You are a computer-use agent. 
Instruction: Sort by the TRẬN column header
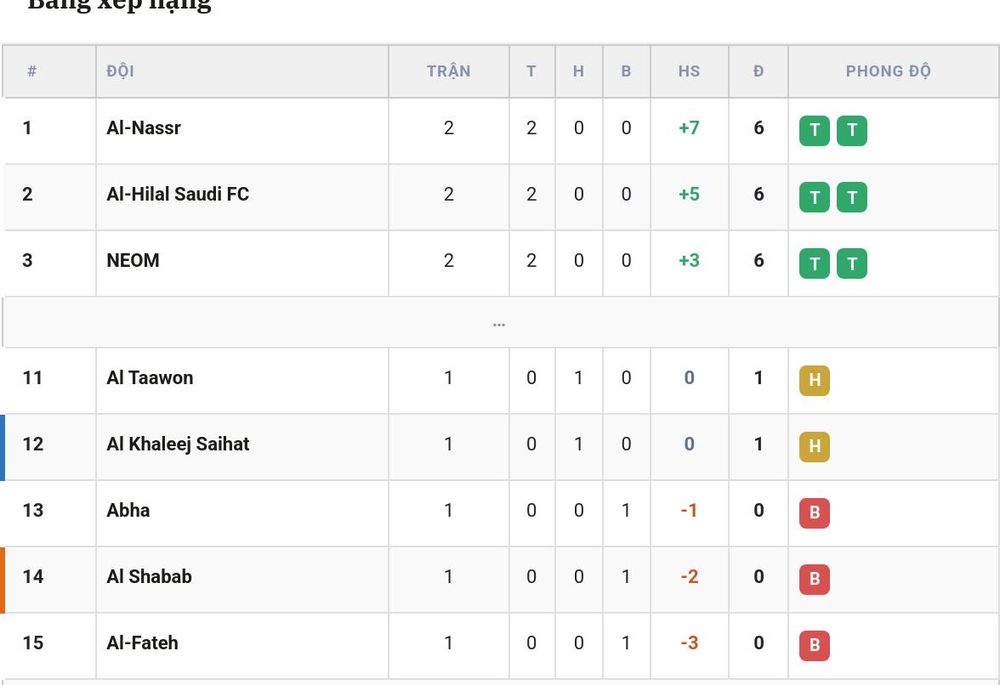pyautogui.click(x=448, y=71)
